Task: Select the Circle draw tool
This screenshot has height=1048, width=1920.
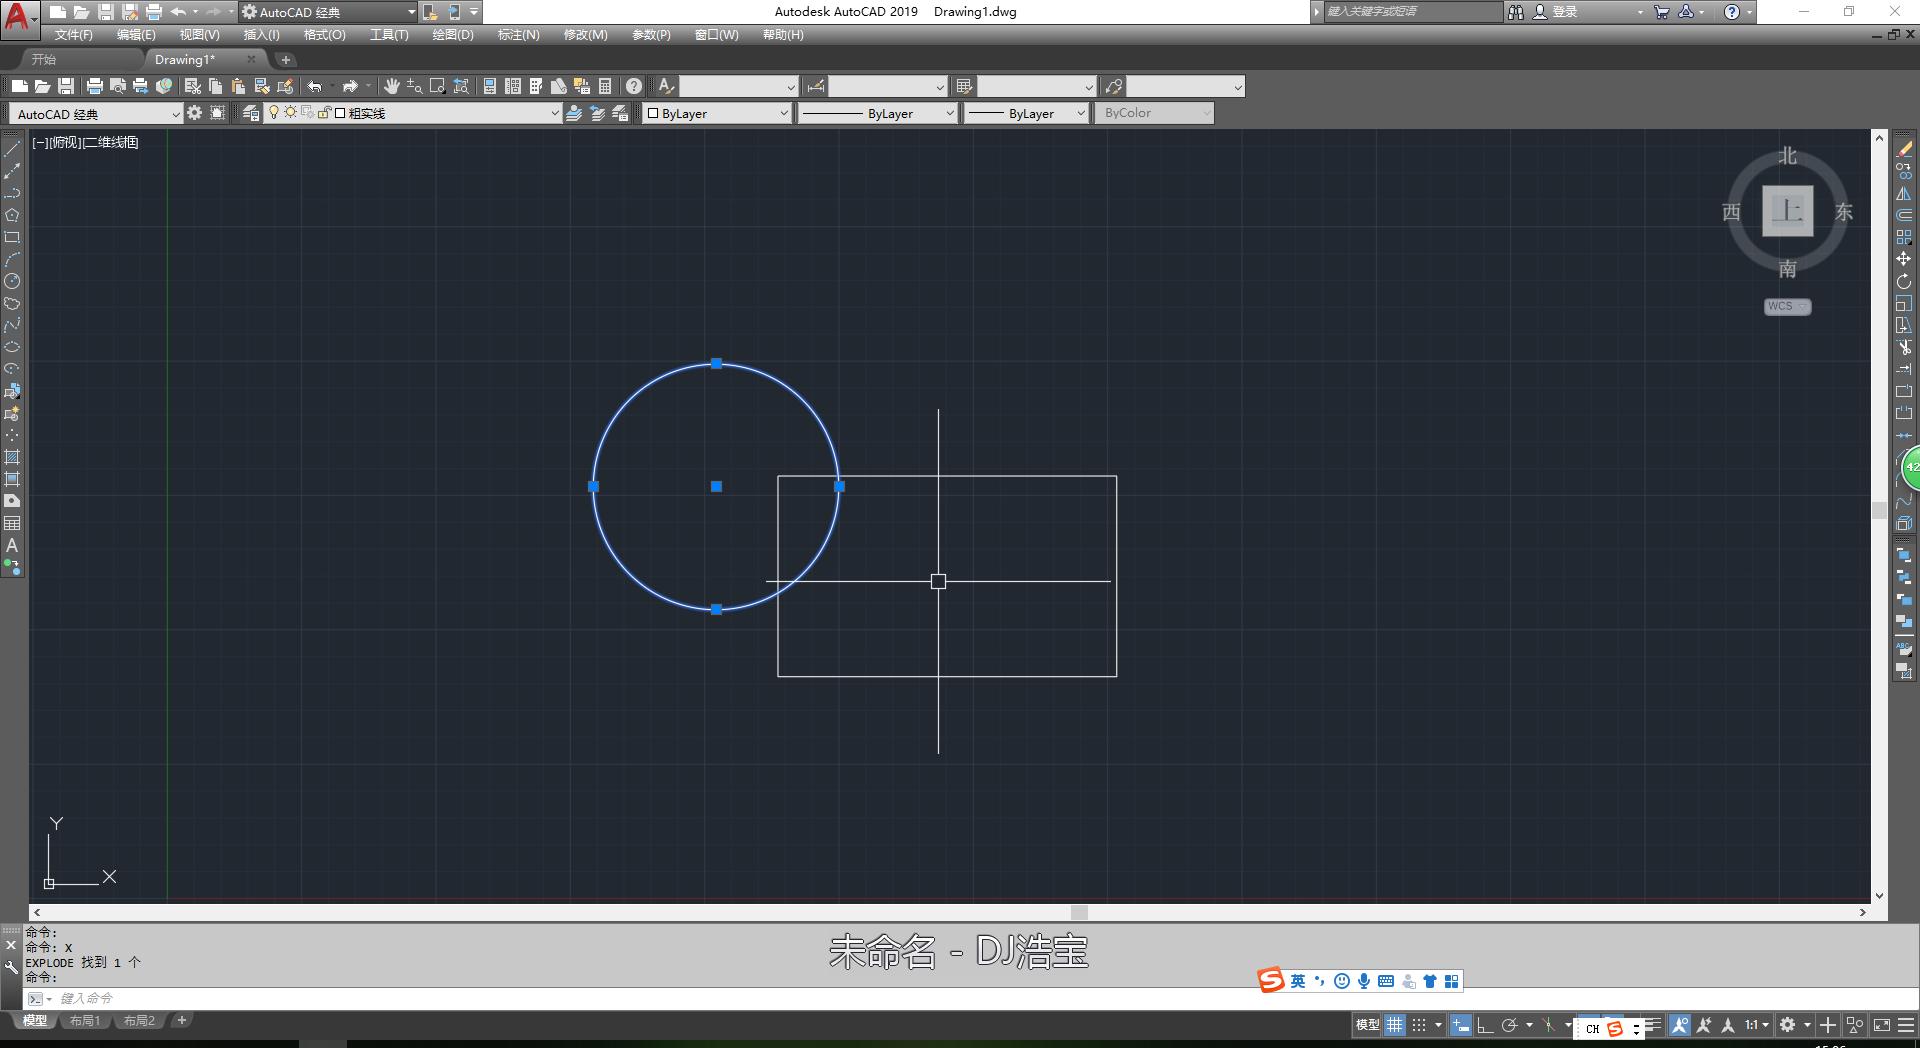Action: click(12, 281)
